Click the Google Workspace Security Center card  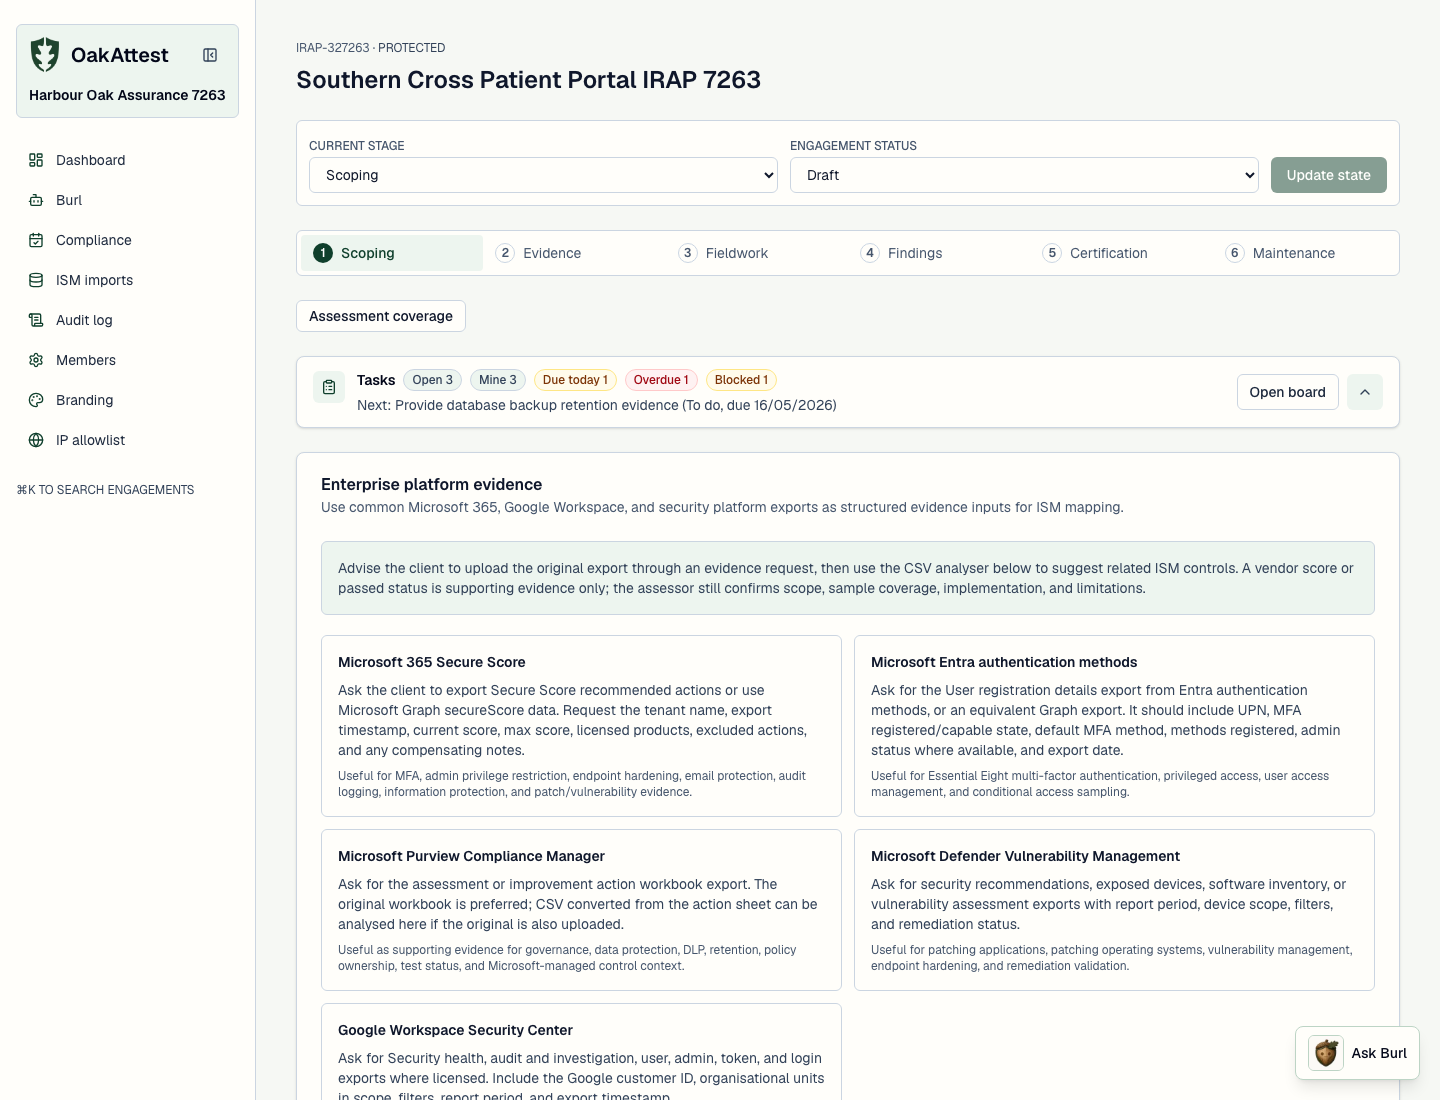coord(581,1052)
